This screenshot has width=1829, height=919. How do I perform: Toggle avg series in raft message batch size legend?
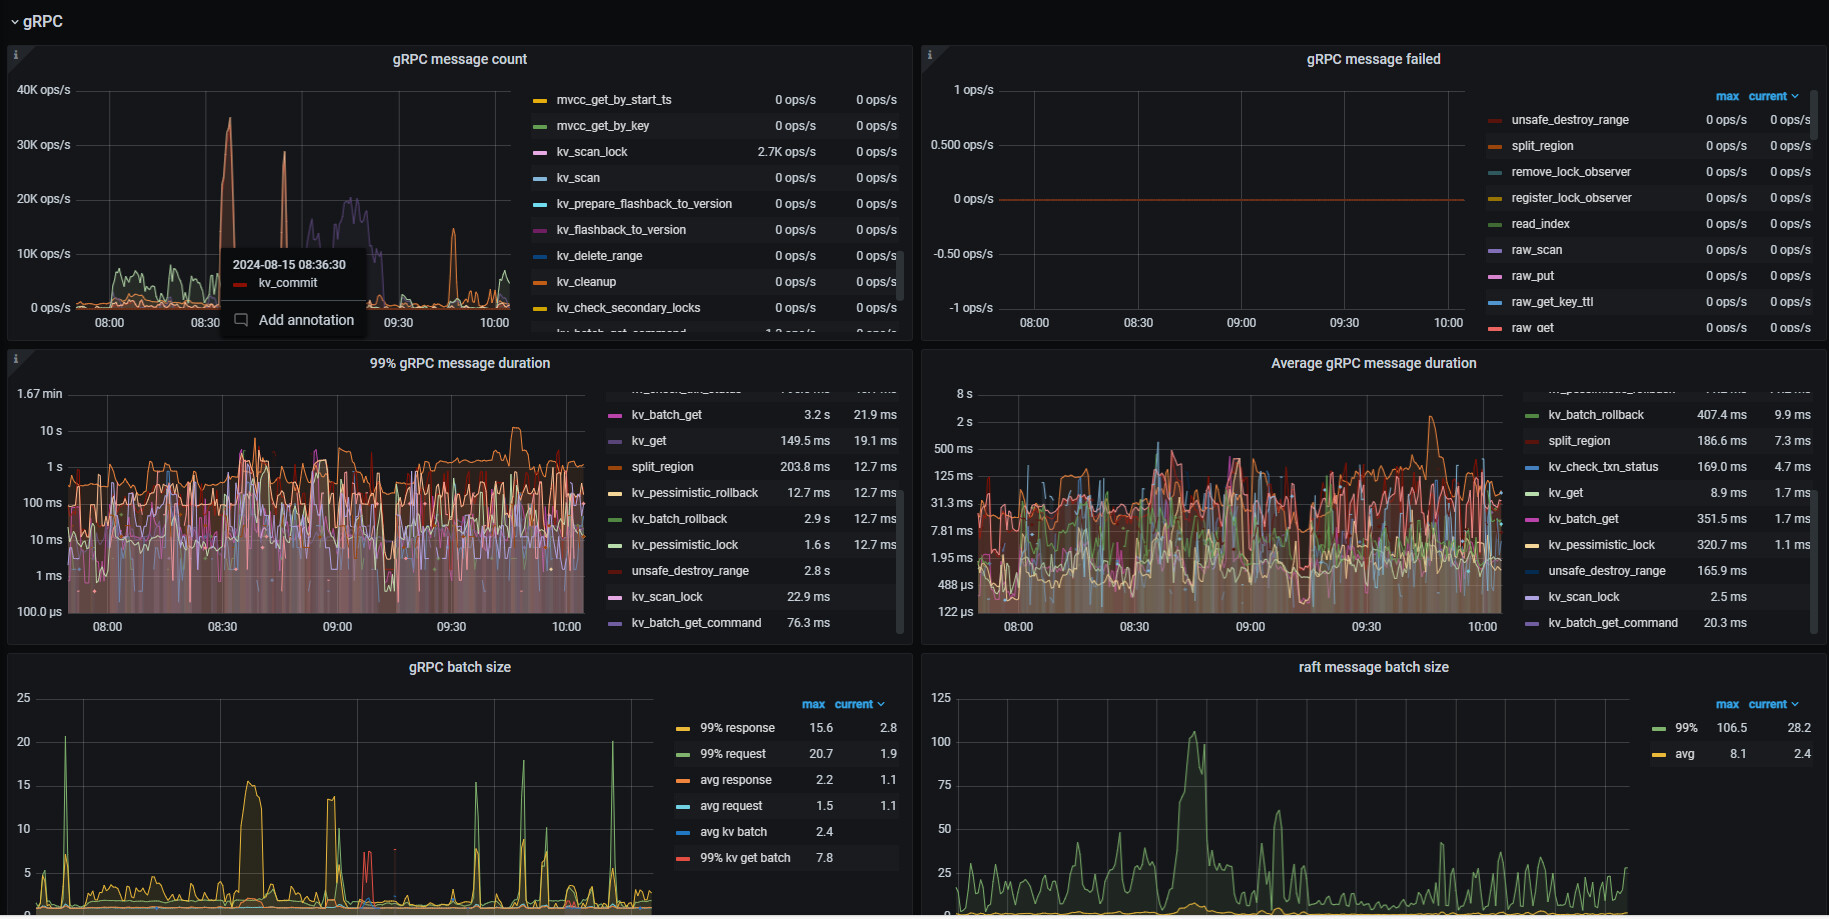1685,754
